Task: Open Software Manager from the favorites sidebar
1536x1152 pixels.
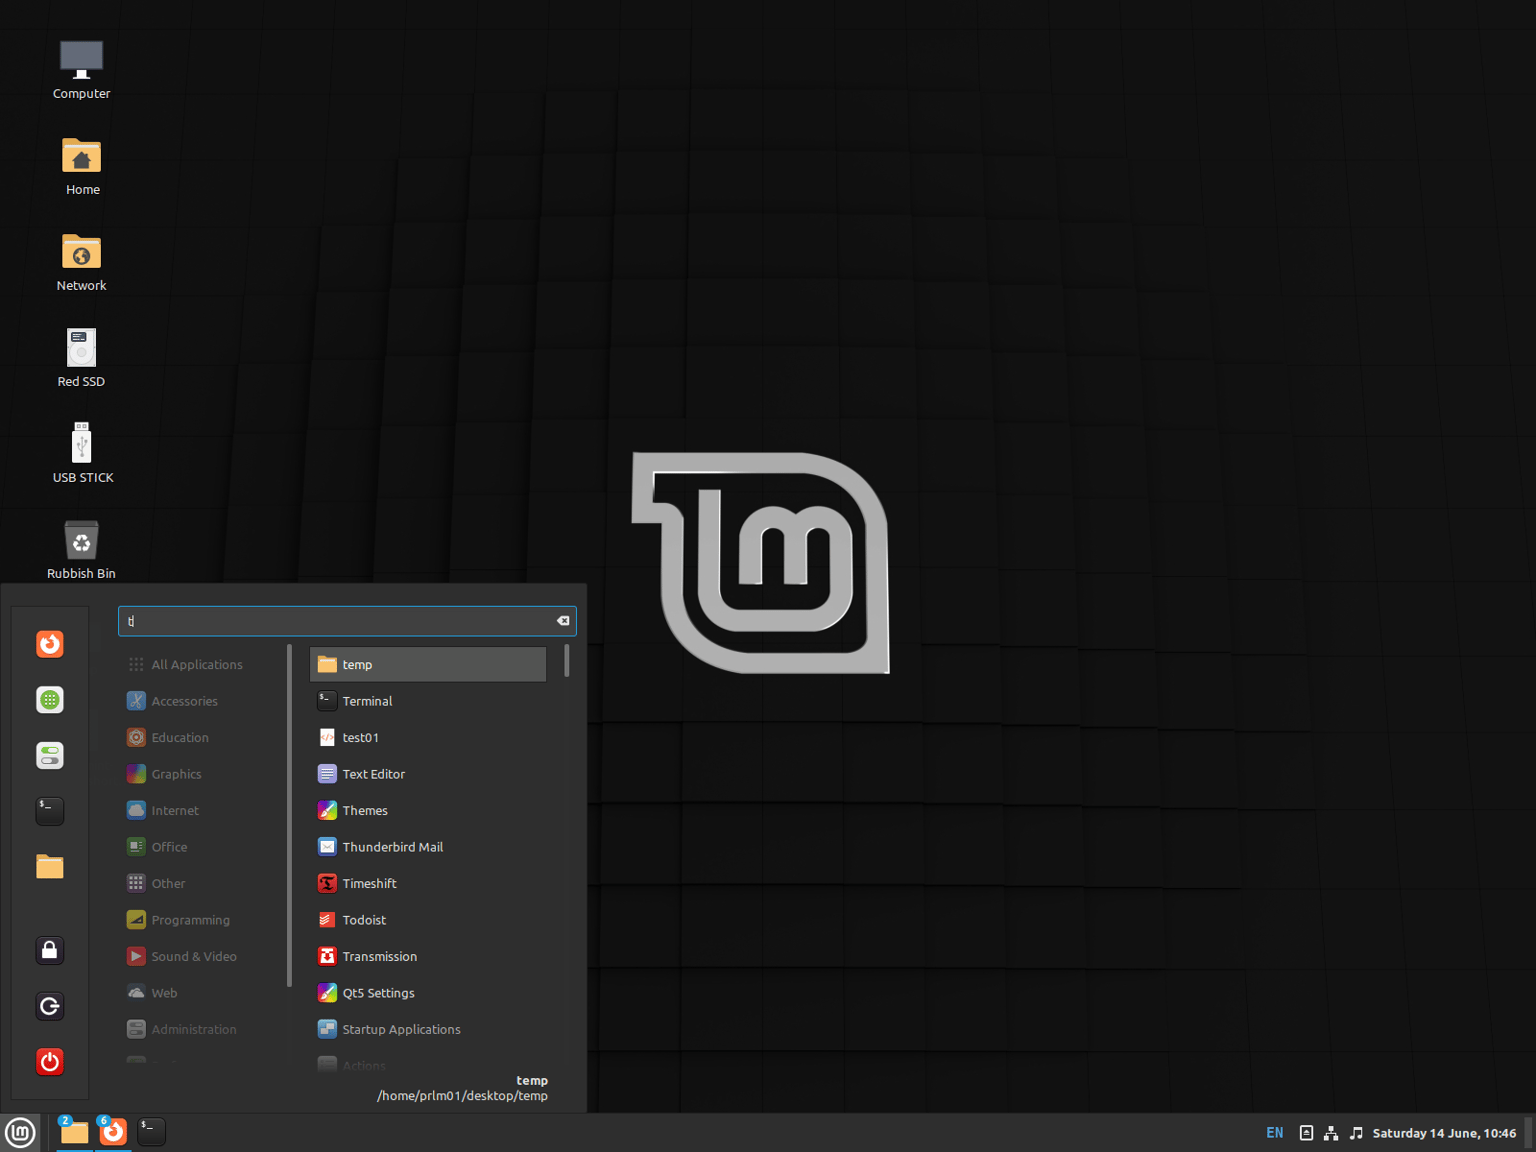Action: 50,700
